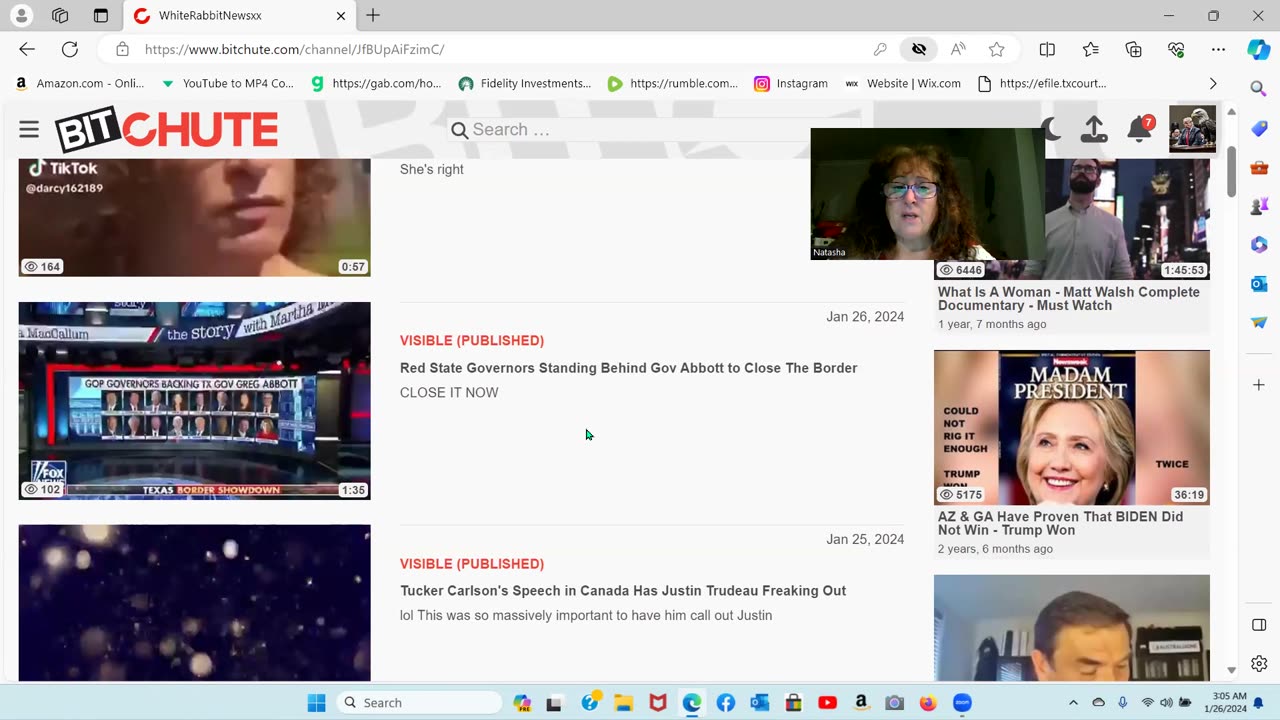Open the rumble.com bookmark
Viewport: 1280px width, 720px height.
pyautogui.click(x=673, y=84)
